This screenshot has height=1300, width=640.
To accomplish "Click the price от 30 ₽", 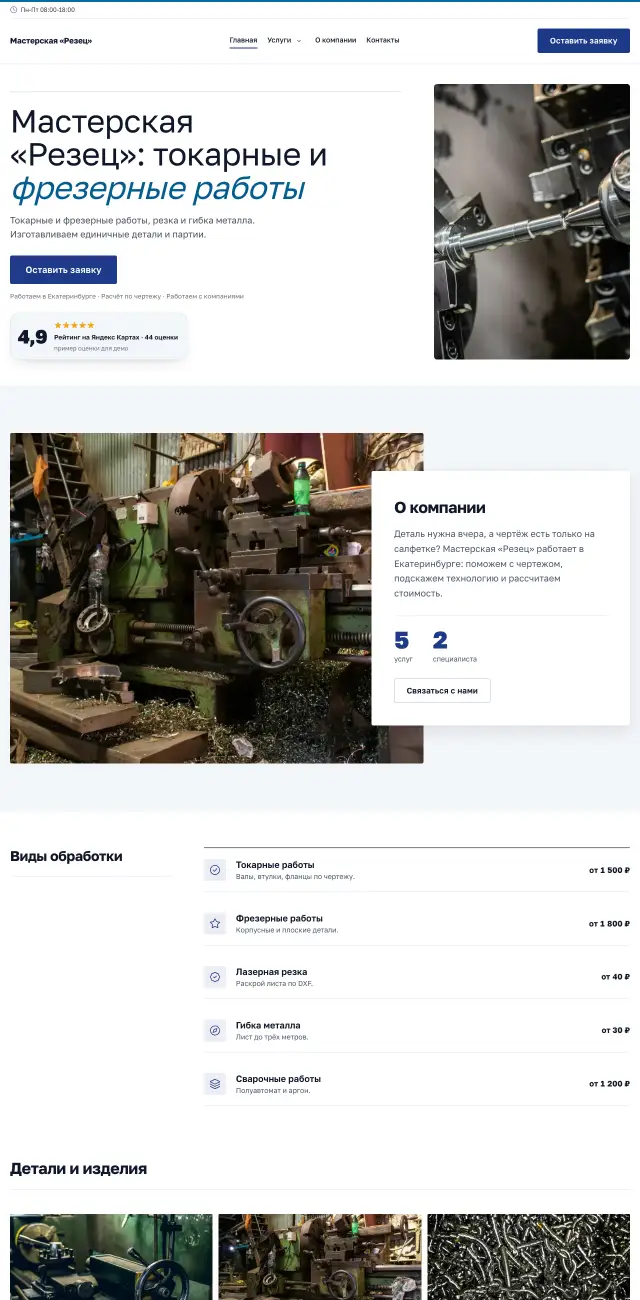I will 616,1031.
